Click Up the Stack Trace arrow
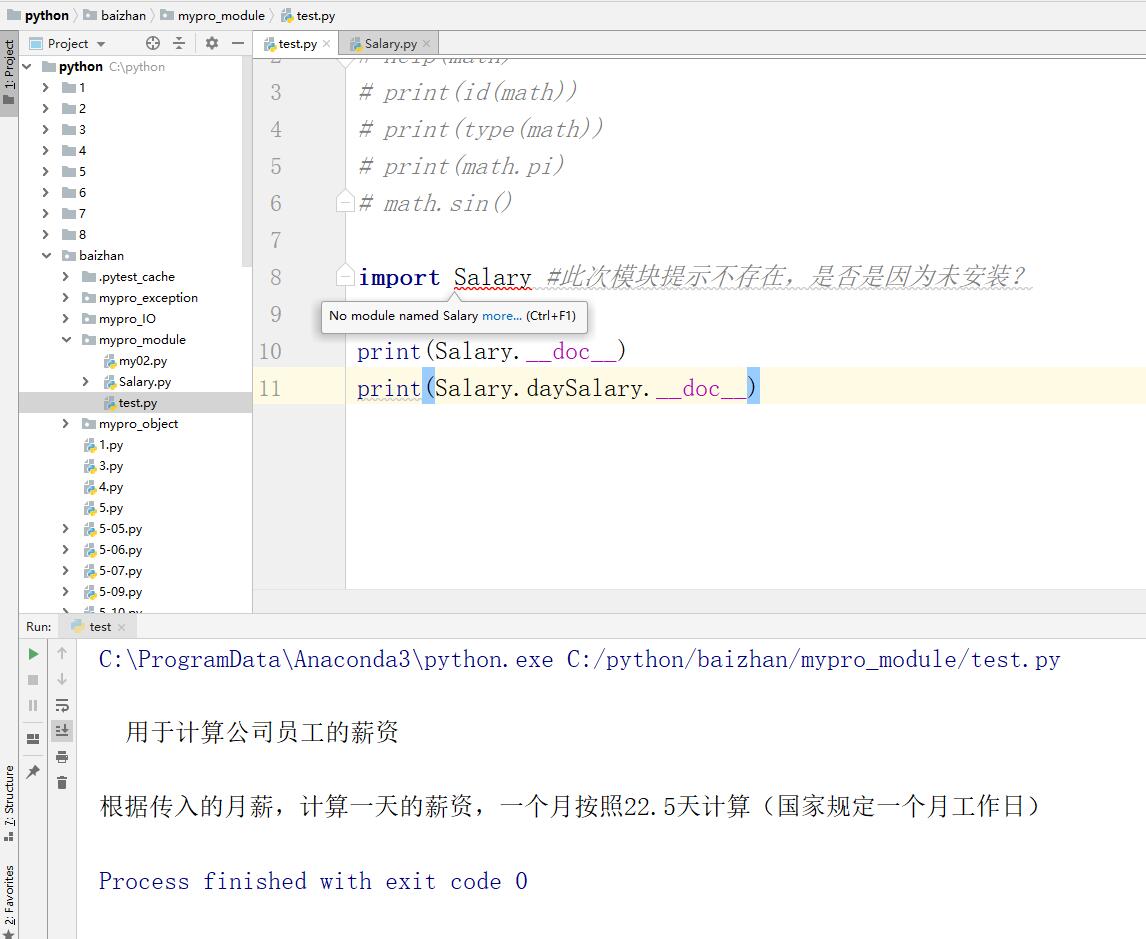 (x=62, y=653)
